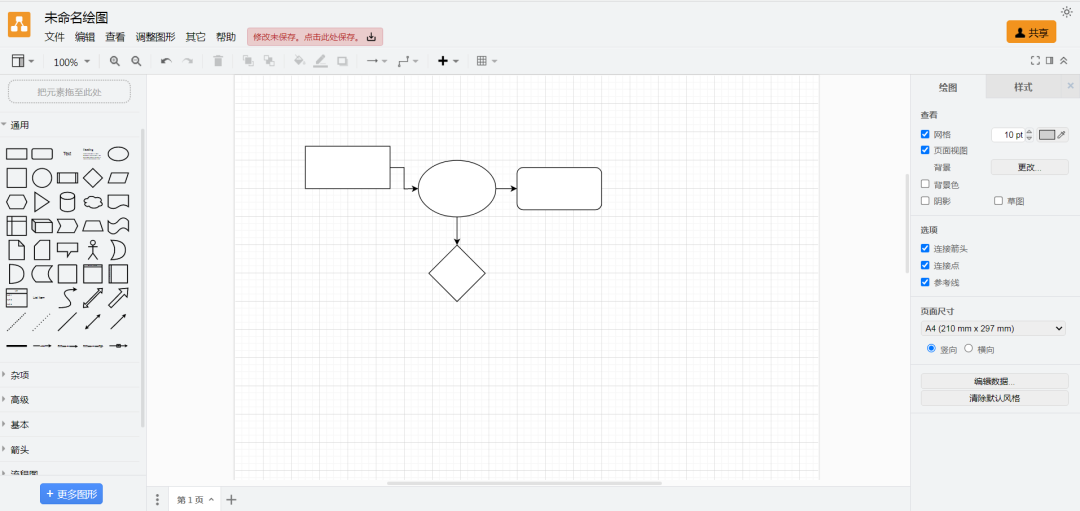
Task: Select the diamond shape in shape library
Action: point(93,178)
